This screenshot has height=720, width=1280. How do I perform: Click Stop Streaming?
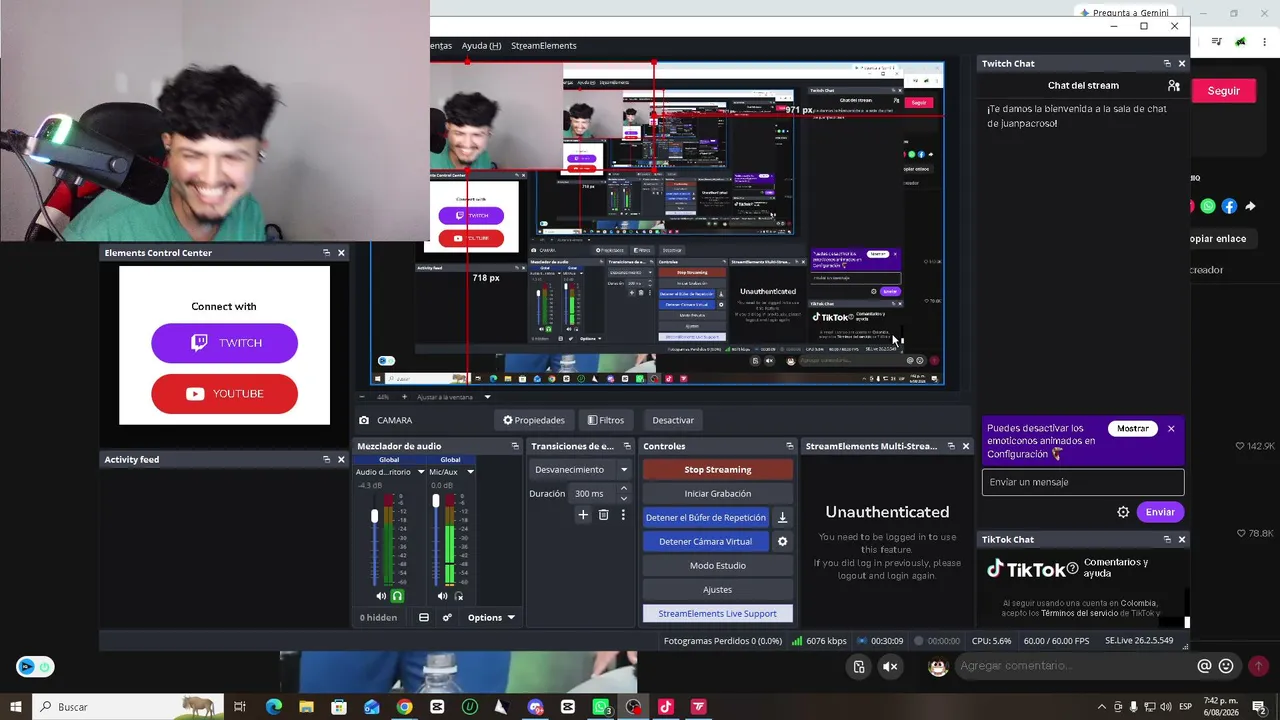tap(718, 470)
